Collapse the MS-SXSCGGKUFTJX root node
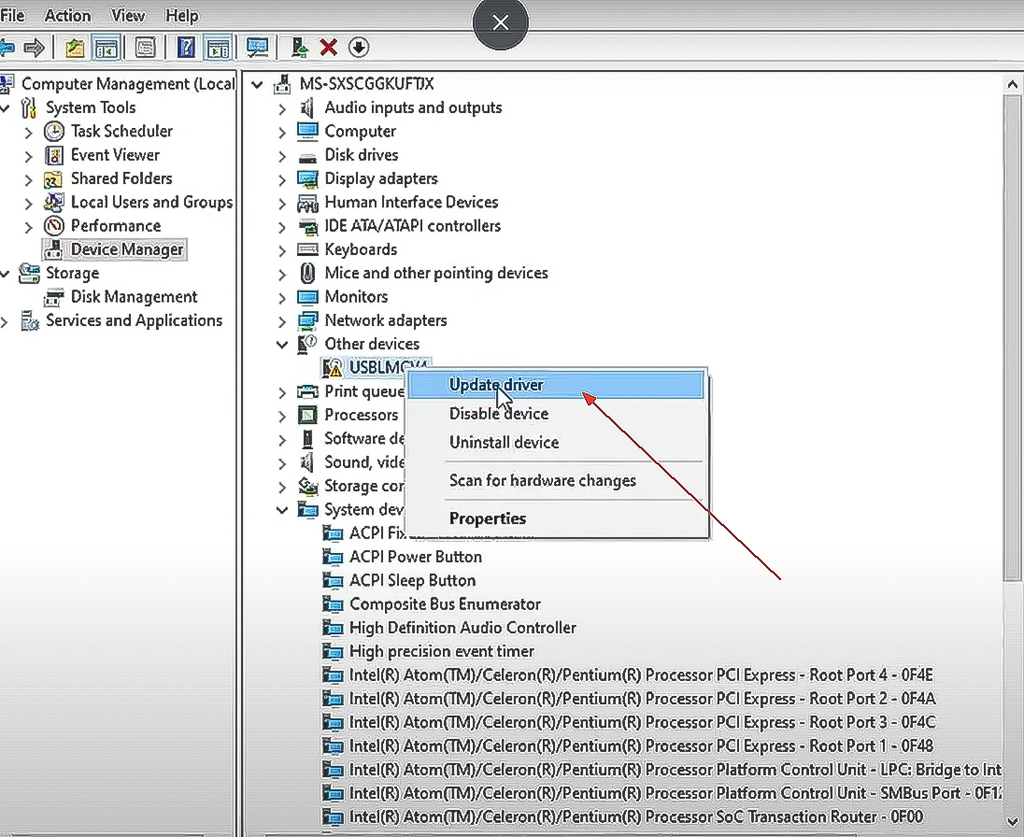The image size is (1024, 837). pyautogui.click(x=257, y=85)
